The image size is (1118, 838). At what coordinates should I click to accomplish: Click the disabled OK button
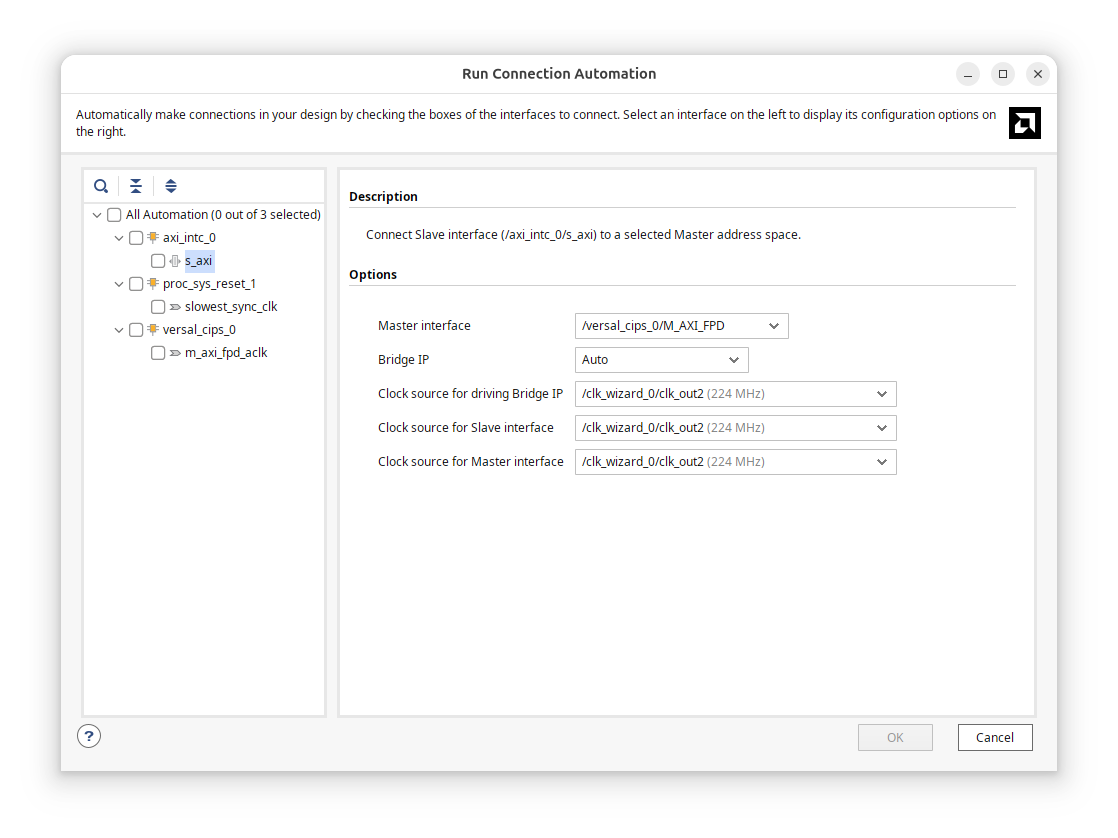pyautogui.click(x=895, y=738)
